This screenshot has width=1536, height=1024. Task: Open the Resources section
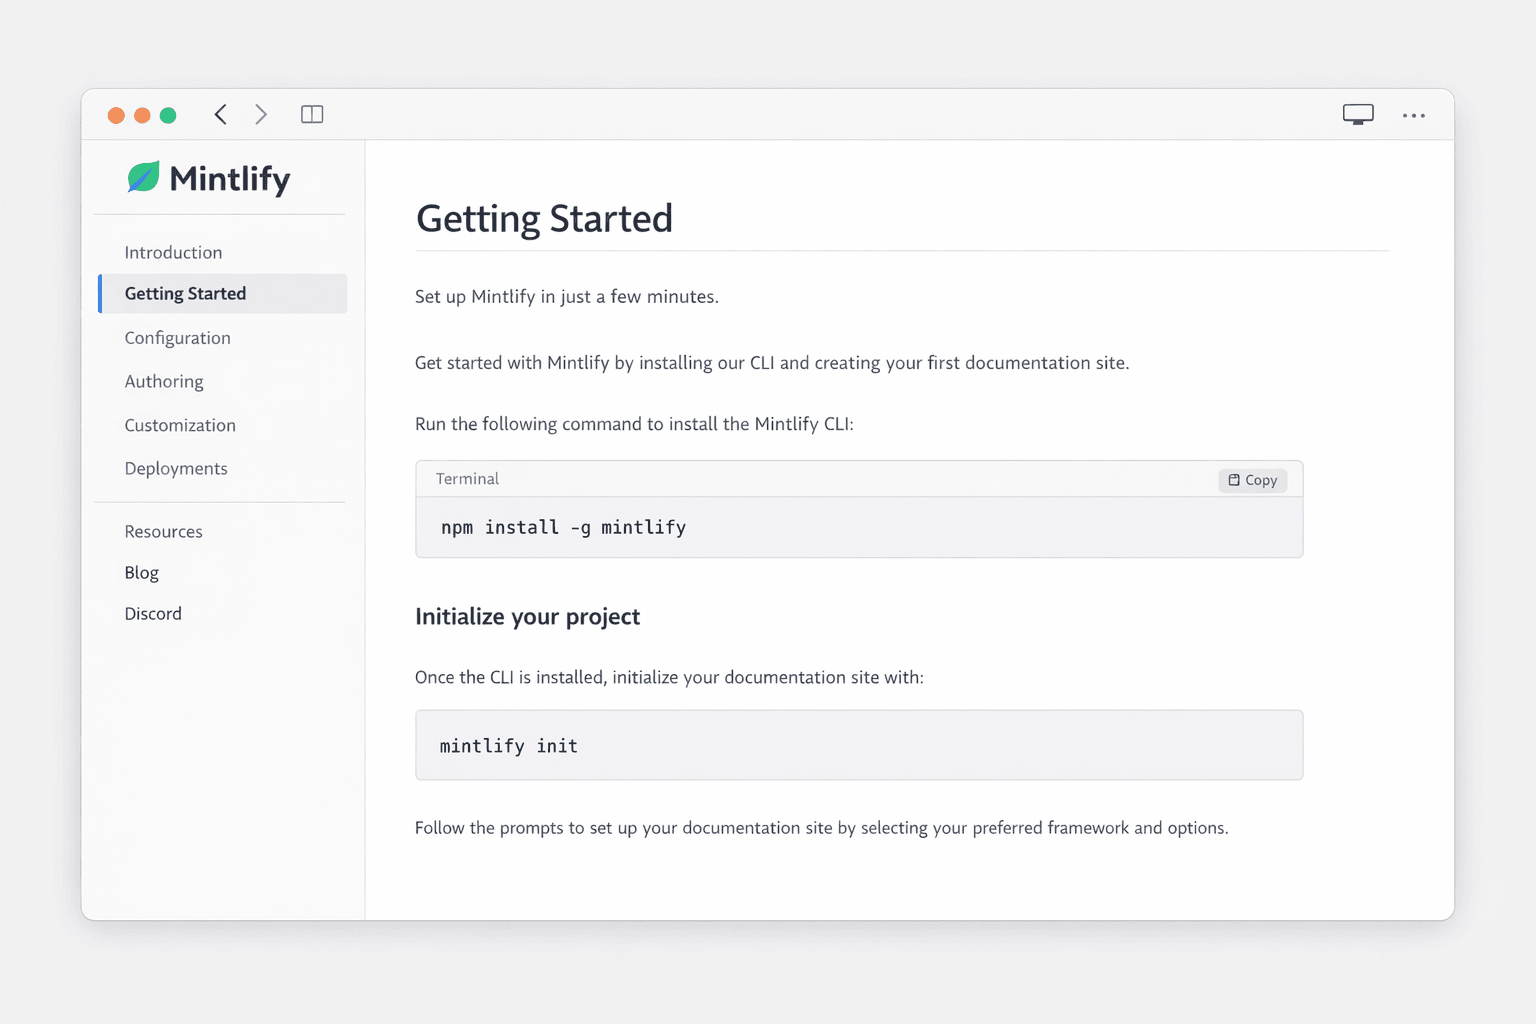163,531
